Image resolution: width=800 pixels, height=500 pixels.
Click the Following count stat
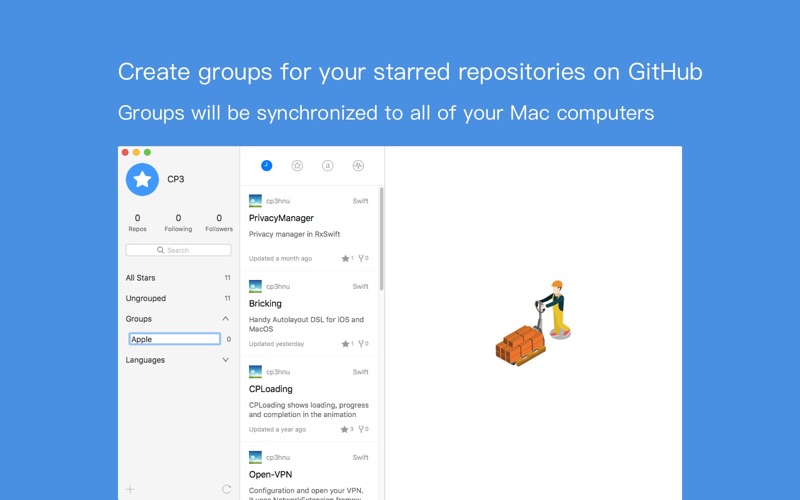178,222
